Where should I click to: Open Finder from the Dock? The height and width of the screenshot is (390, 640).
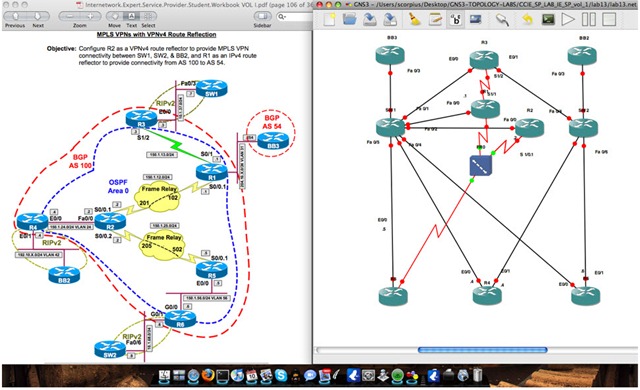click(x=164, y=375)
